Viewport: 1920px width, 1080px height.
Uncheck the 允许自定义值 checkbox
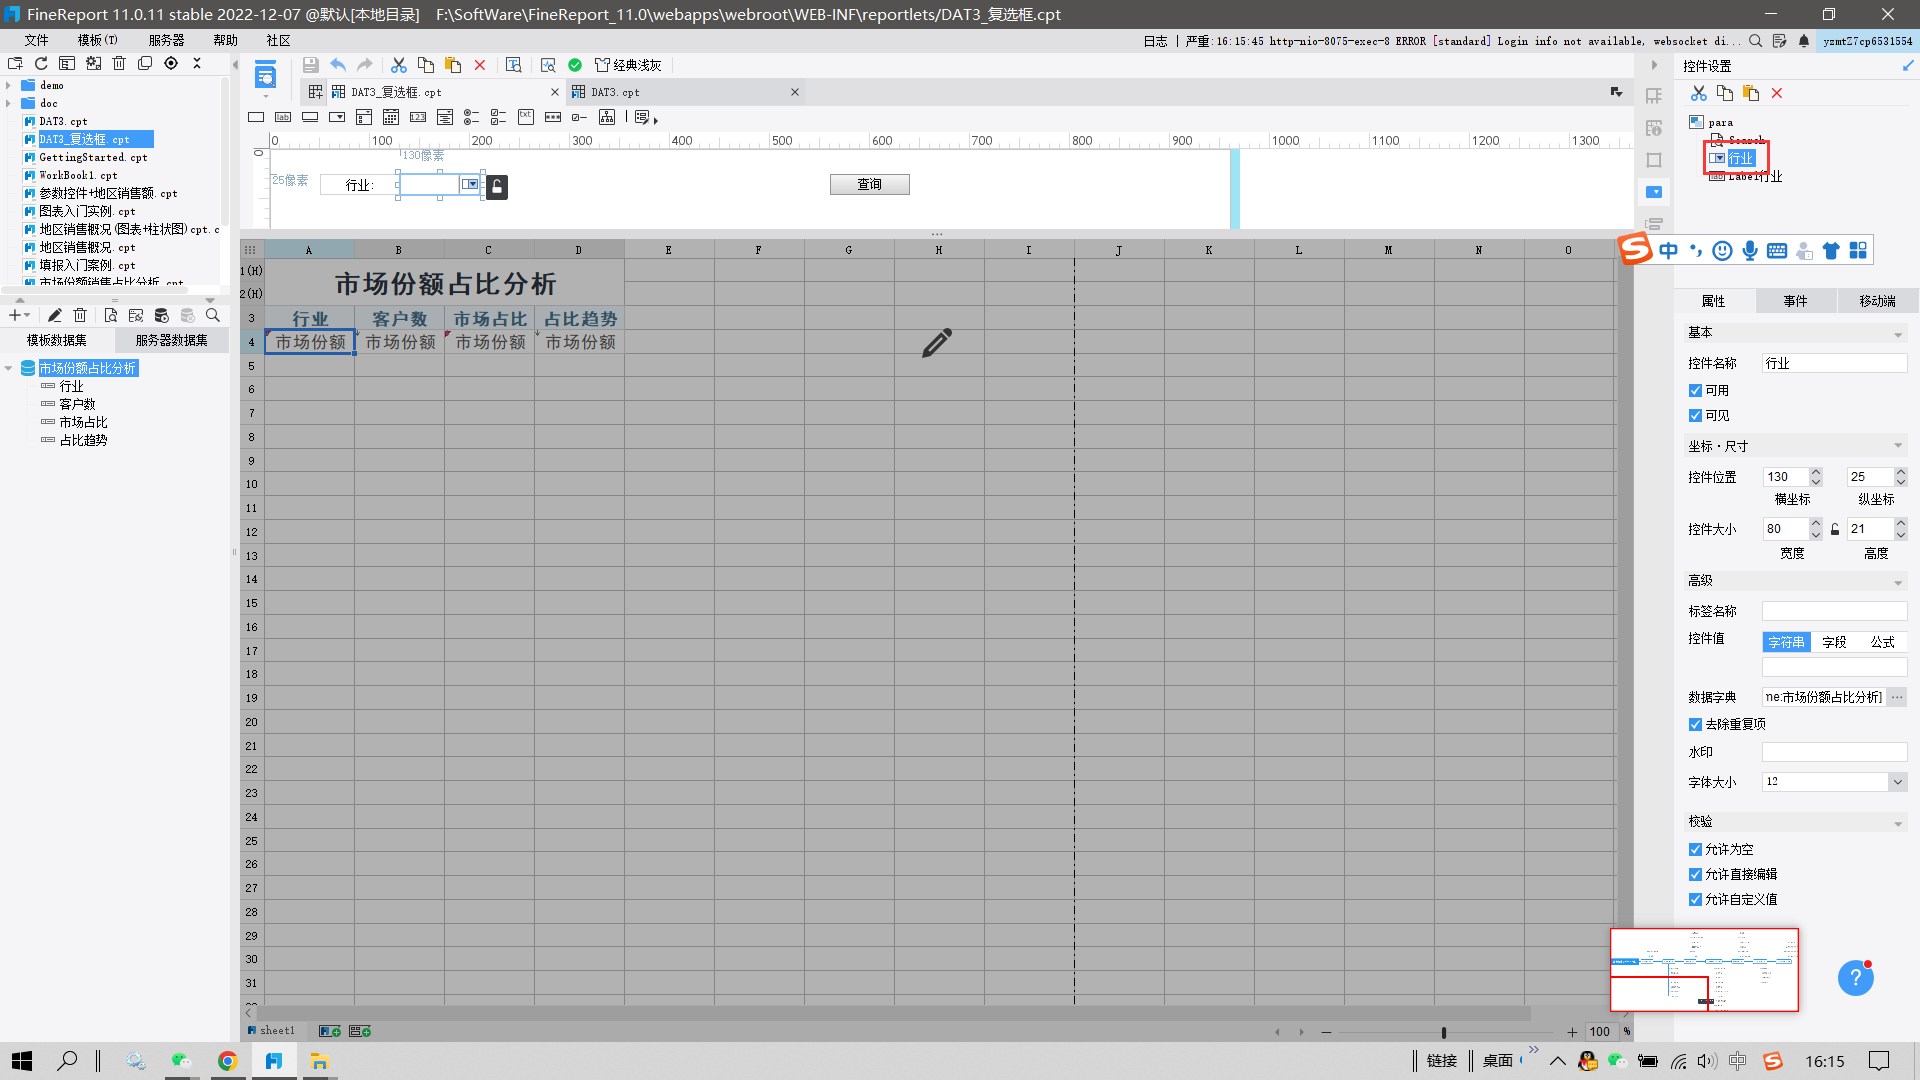pyautogui.click(x=1695, y=899)
